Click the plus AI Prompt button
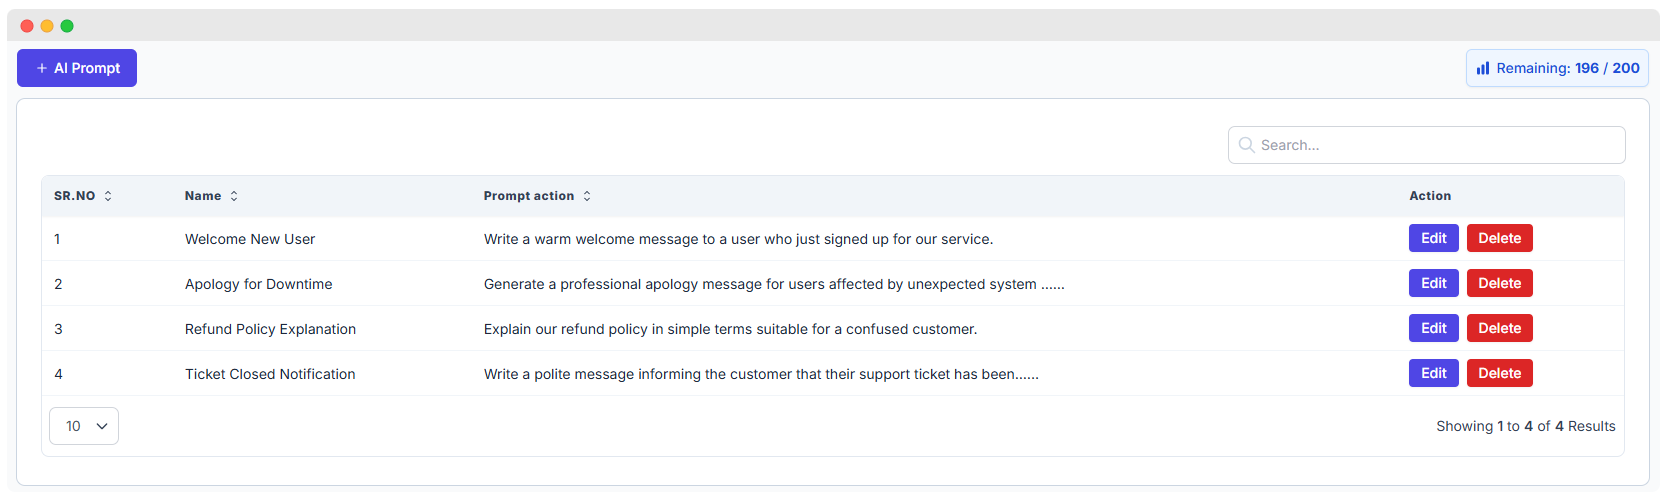The height and width of the screenshot is (501, 1667). pyautogui.click(x=77, y=68)
